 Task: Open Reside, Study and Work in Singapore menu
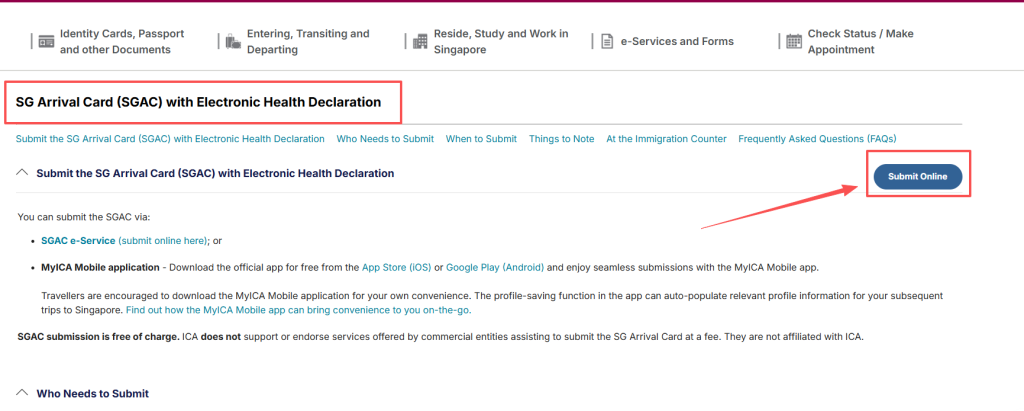(x=500, y=42)
